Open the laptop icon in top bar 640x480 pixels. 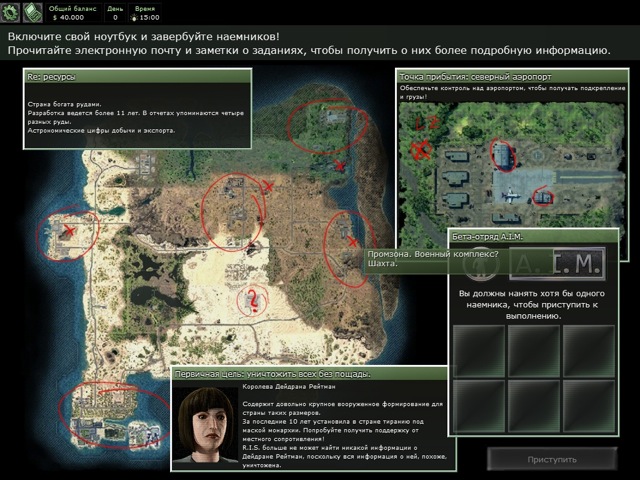pos(32,14)
